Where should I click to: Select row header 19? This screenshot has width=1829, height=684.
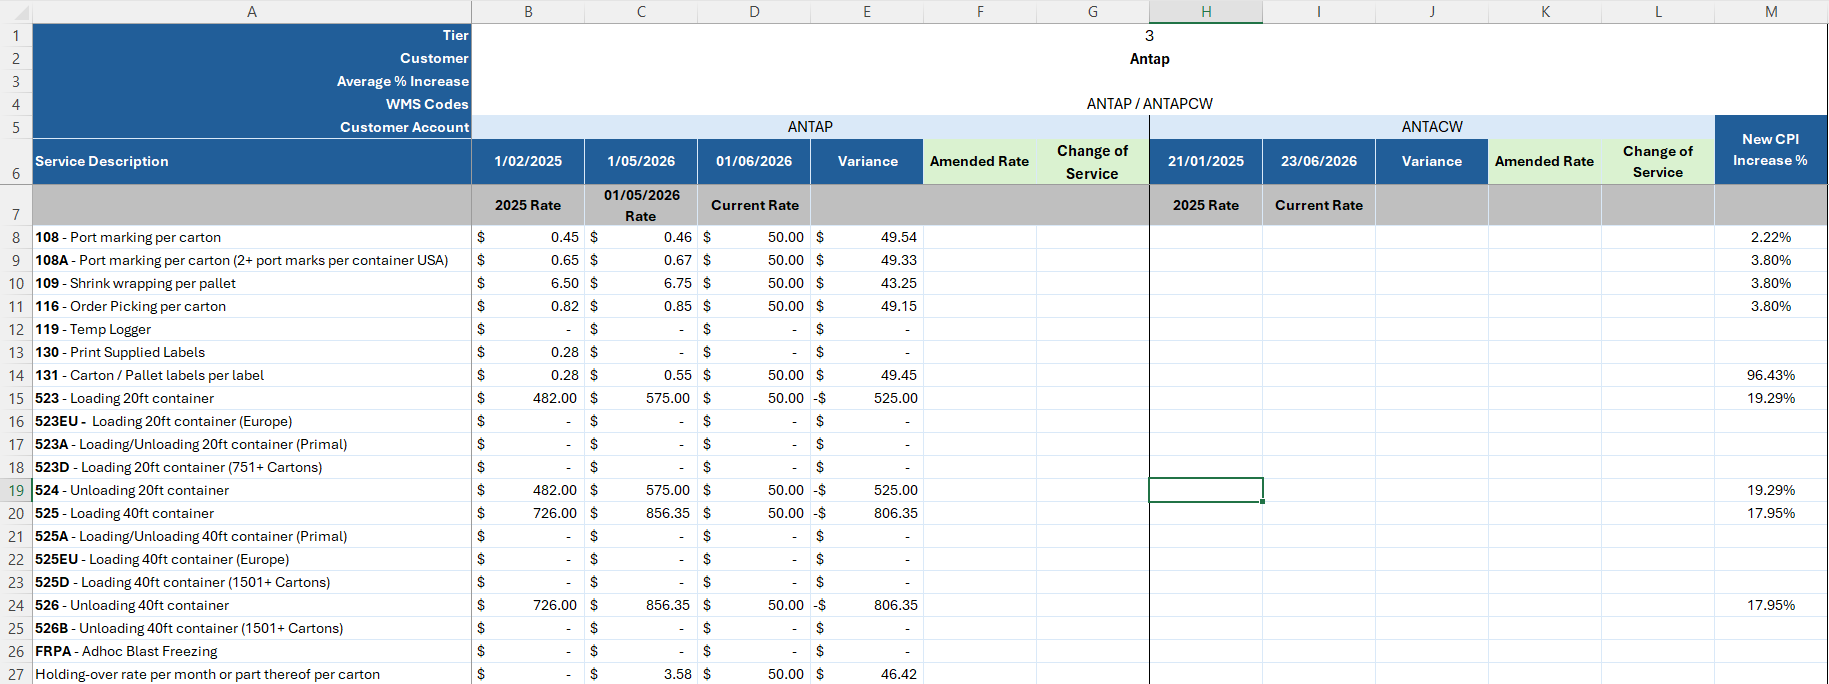16,490
